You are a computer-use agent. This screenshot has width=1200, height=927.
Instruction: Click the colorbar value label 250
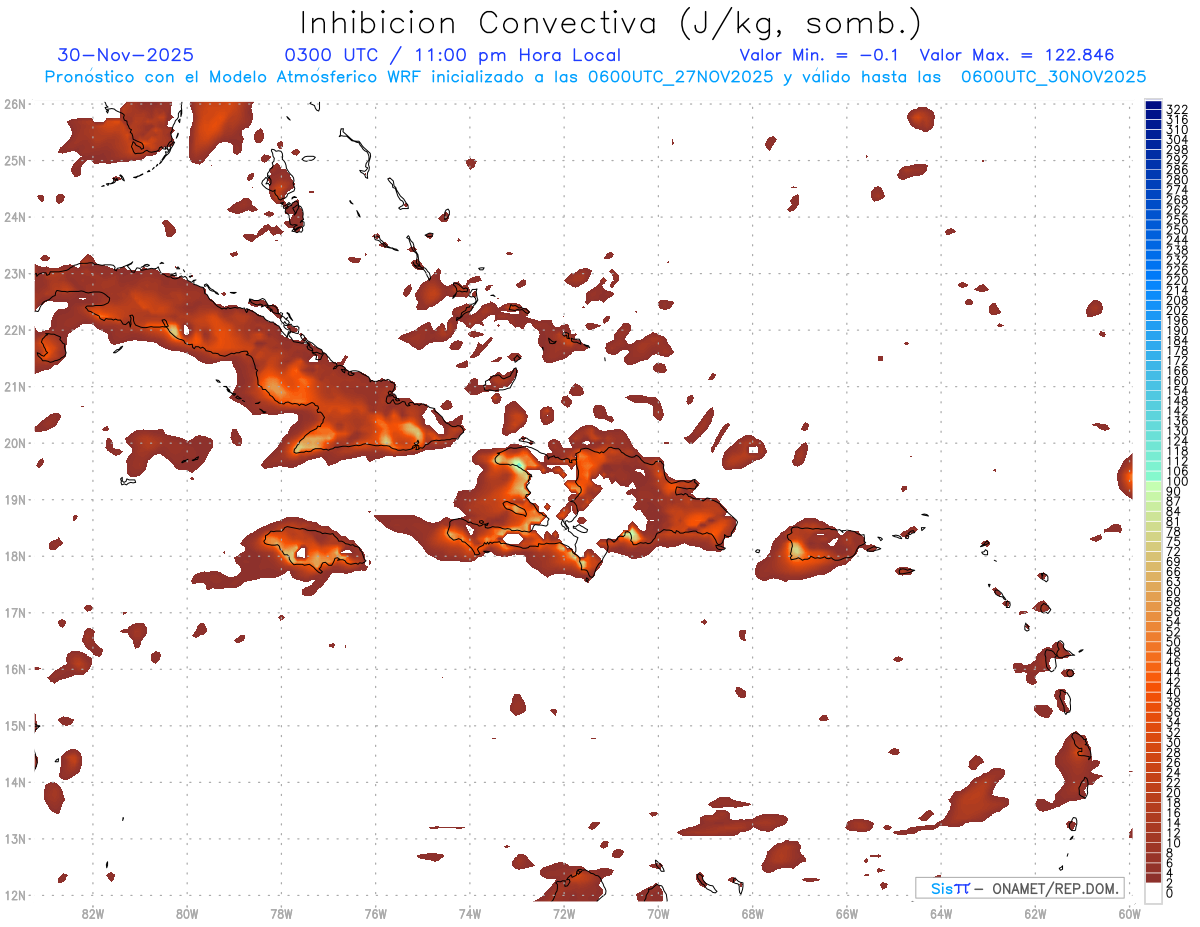pyautogui.click(x=1177, y=230)
